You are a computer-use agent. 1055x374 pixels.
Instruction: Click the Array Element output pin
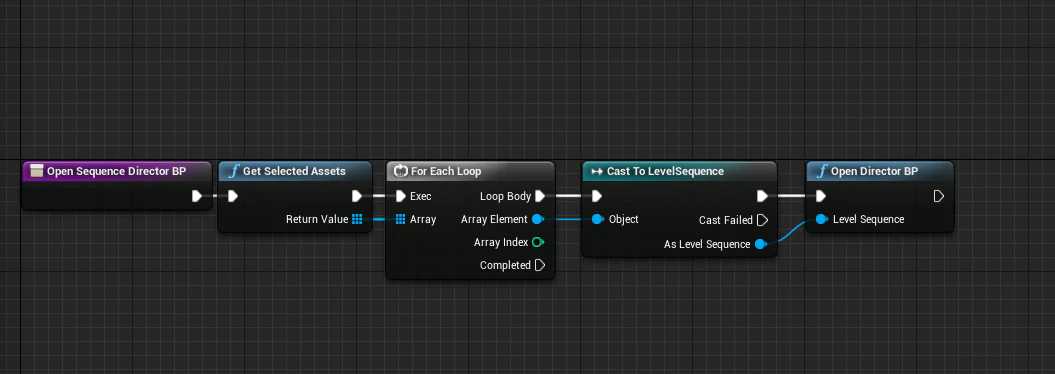[538, 219]
